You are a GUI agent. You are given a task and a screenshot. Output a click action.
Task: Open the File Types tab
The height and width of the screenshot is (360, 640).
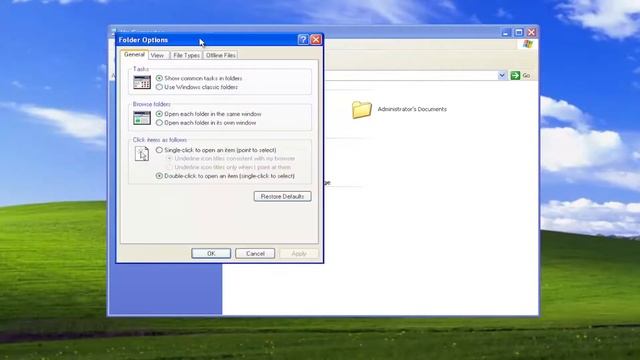[x=186, y=55]
